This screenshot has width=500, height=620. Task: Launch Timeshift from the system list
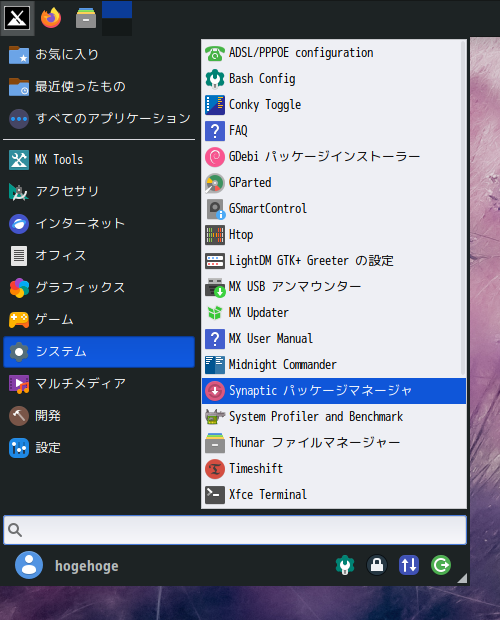coord(334,469)
